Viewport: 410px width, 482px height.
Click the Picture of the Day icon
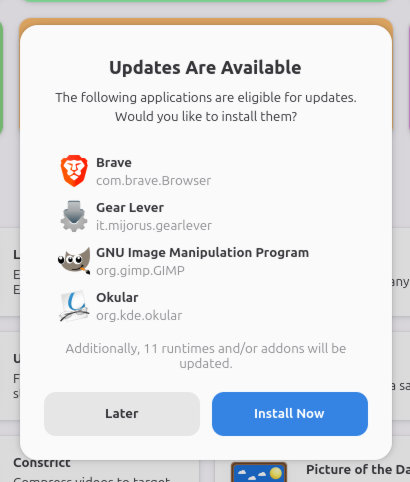click(x=259, y=472)
